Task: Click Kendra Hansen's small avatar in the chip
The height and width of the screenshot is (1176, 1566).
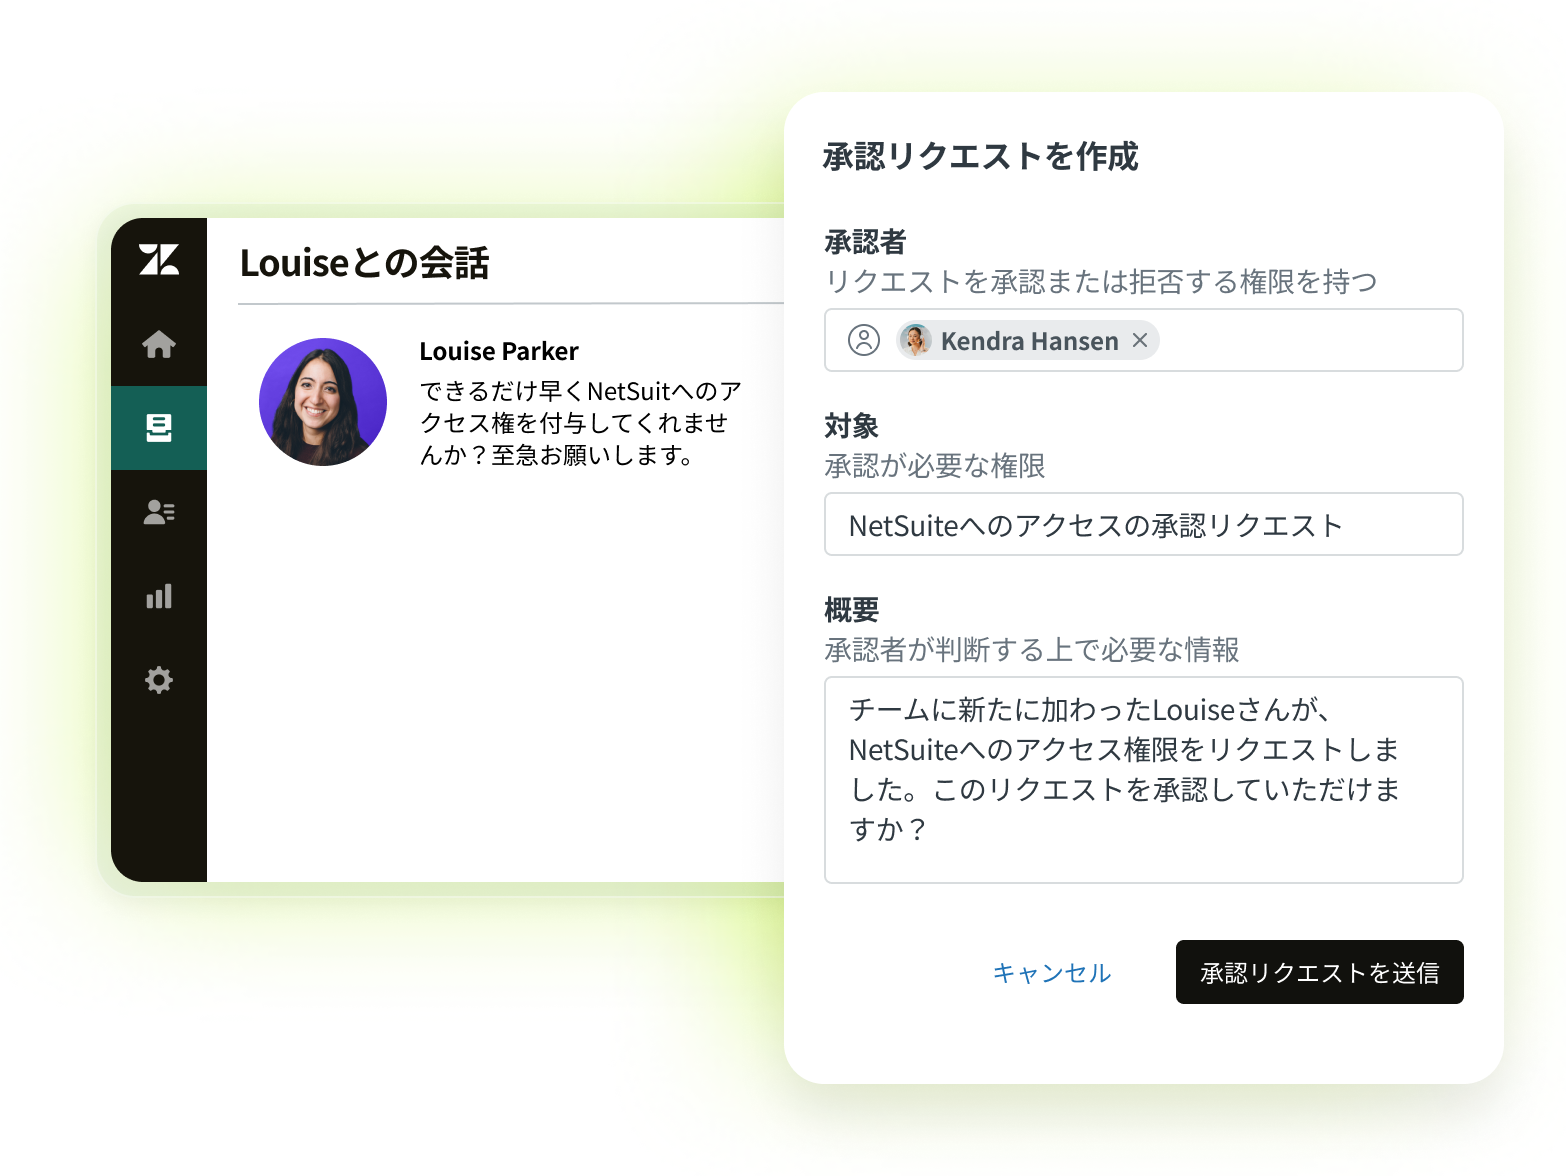Action: pos(915,341)
